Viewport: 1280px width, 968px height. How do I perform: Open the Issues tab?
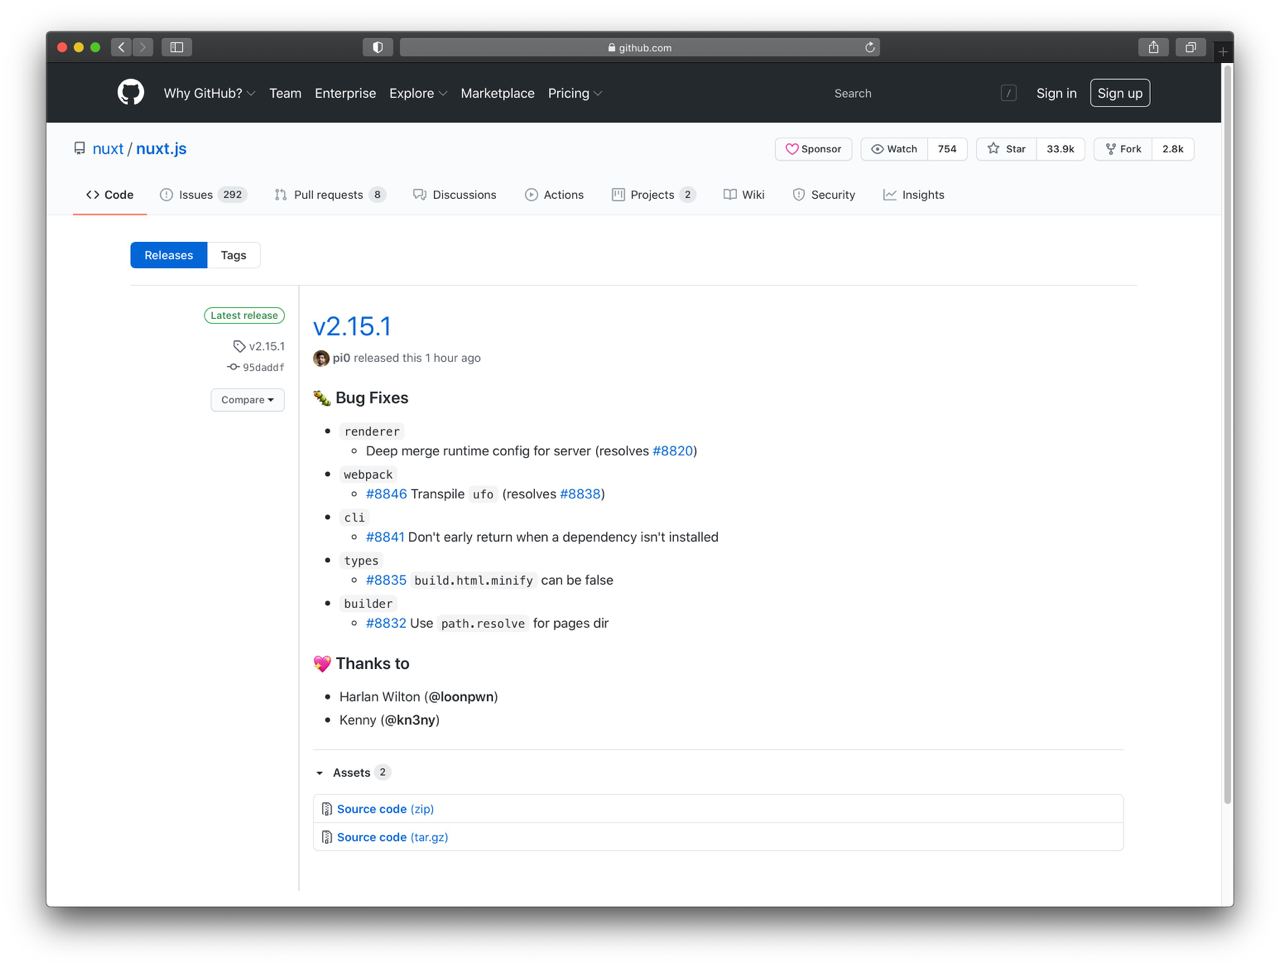click(203, 195)
